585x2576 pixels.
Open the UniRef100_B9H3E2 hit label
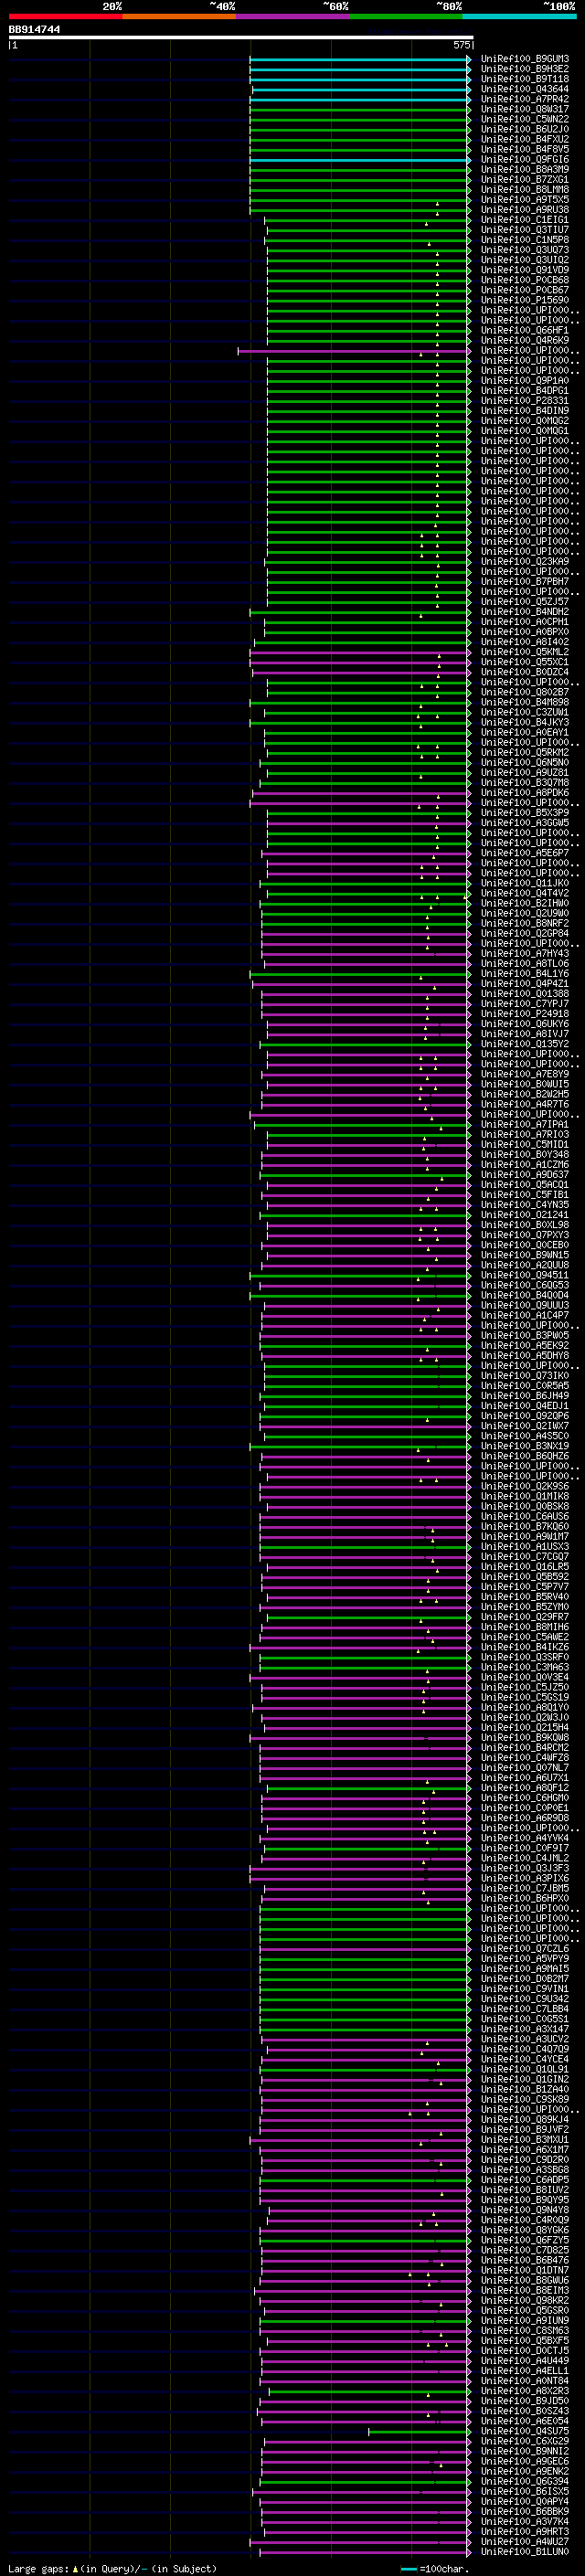[524, 69]
